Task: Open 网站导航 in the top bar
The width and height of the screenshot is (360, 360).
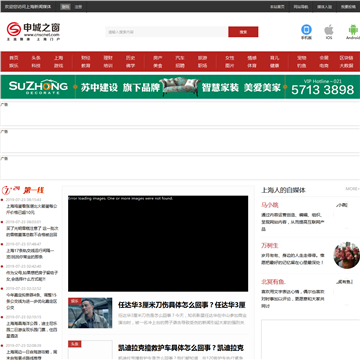Action: 301,7
